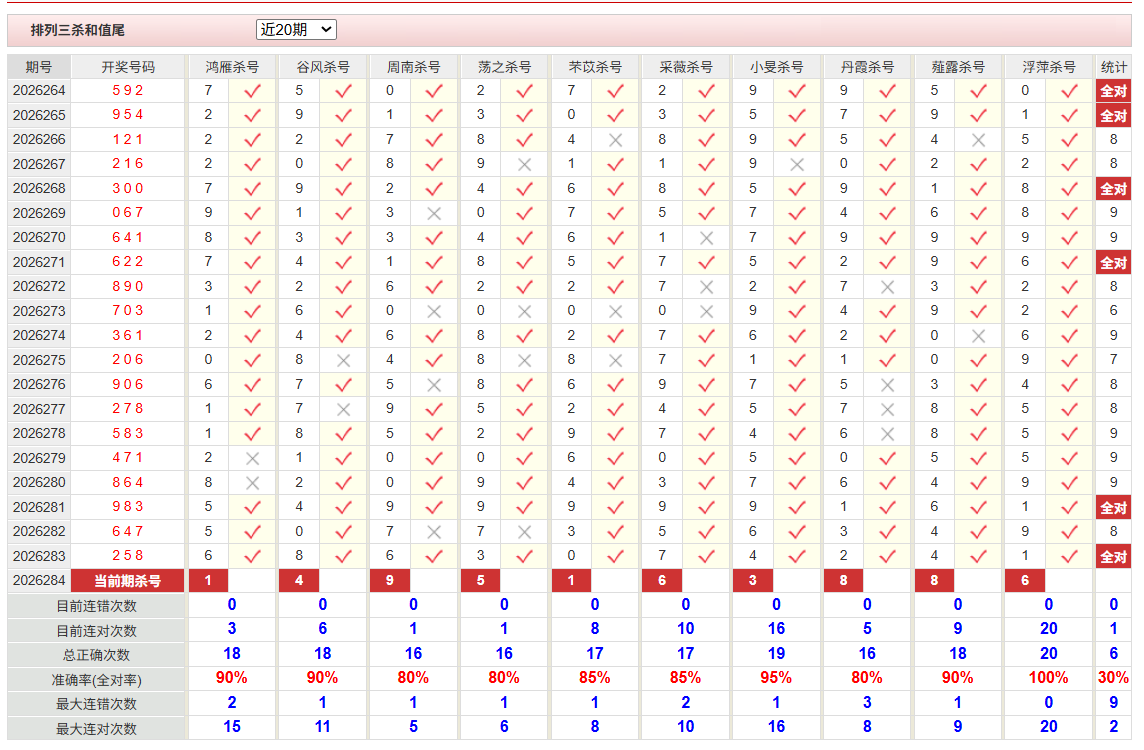Click the issue number 2026284
Image resolution: width=1144 pixels, height=750 pixels.
pyautogui.click(x=39, y=581)
